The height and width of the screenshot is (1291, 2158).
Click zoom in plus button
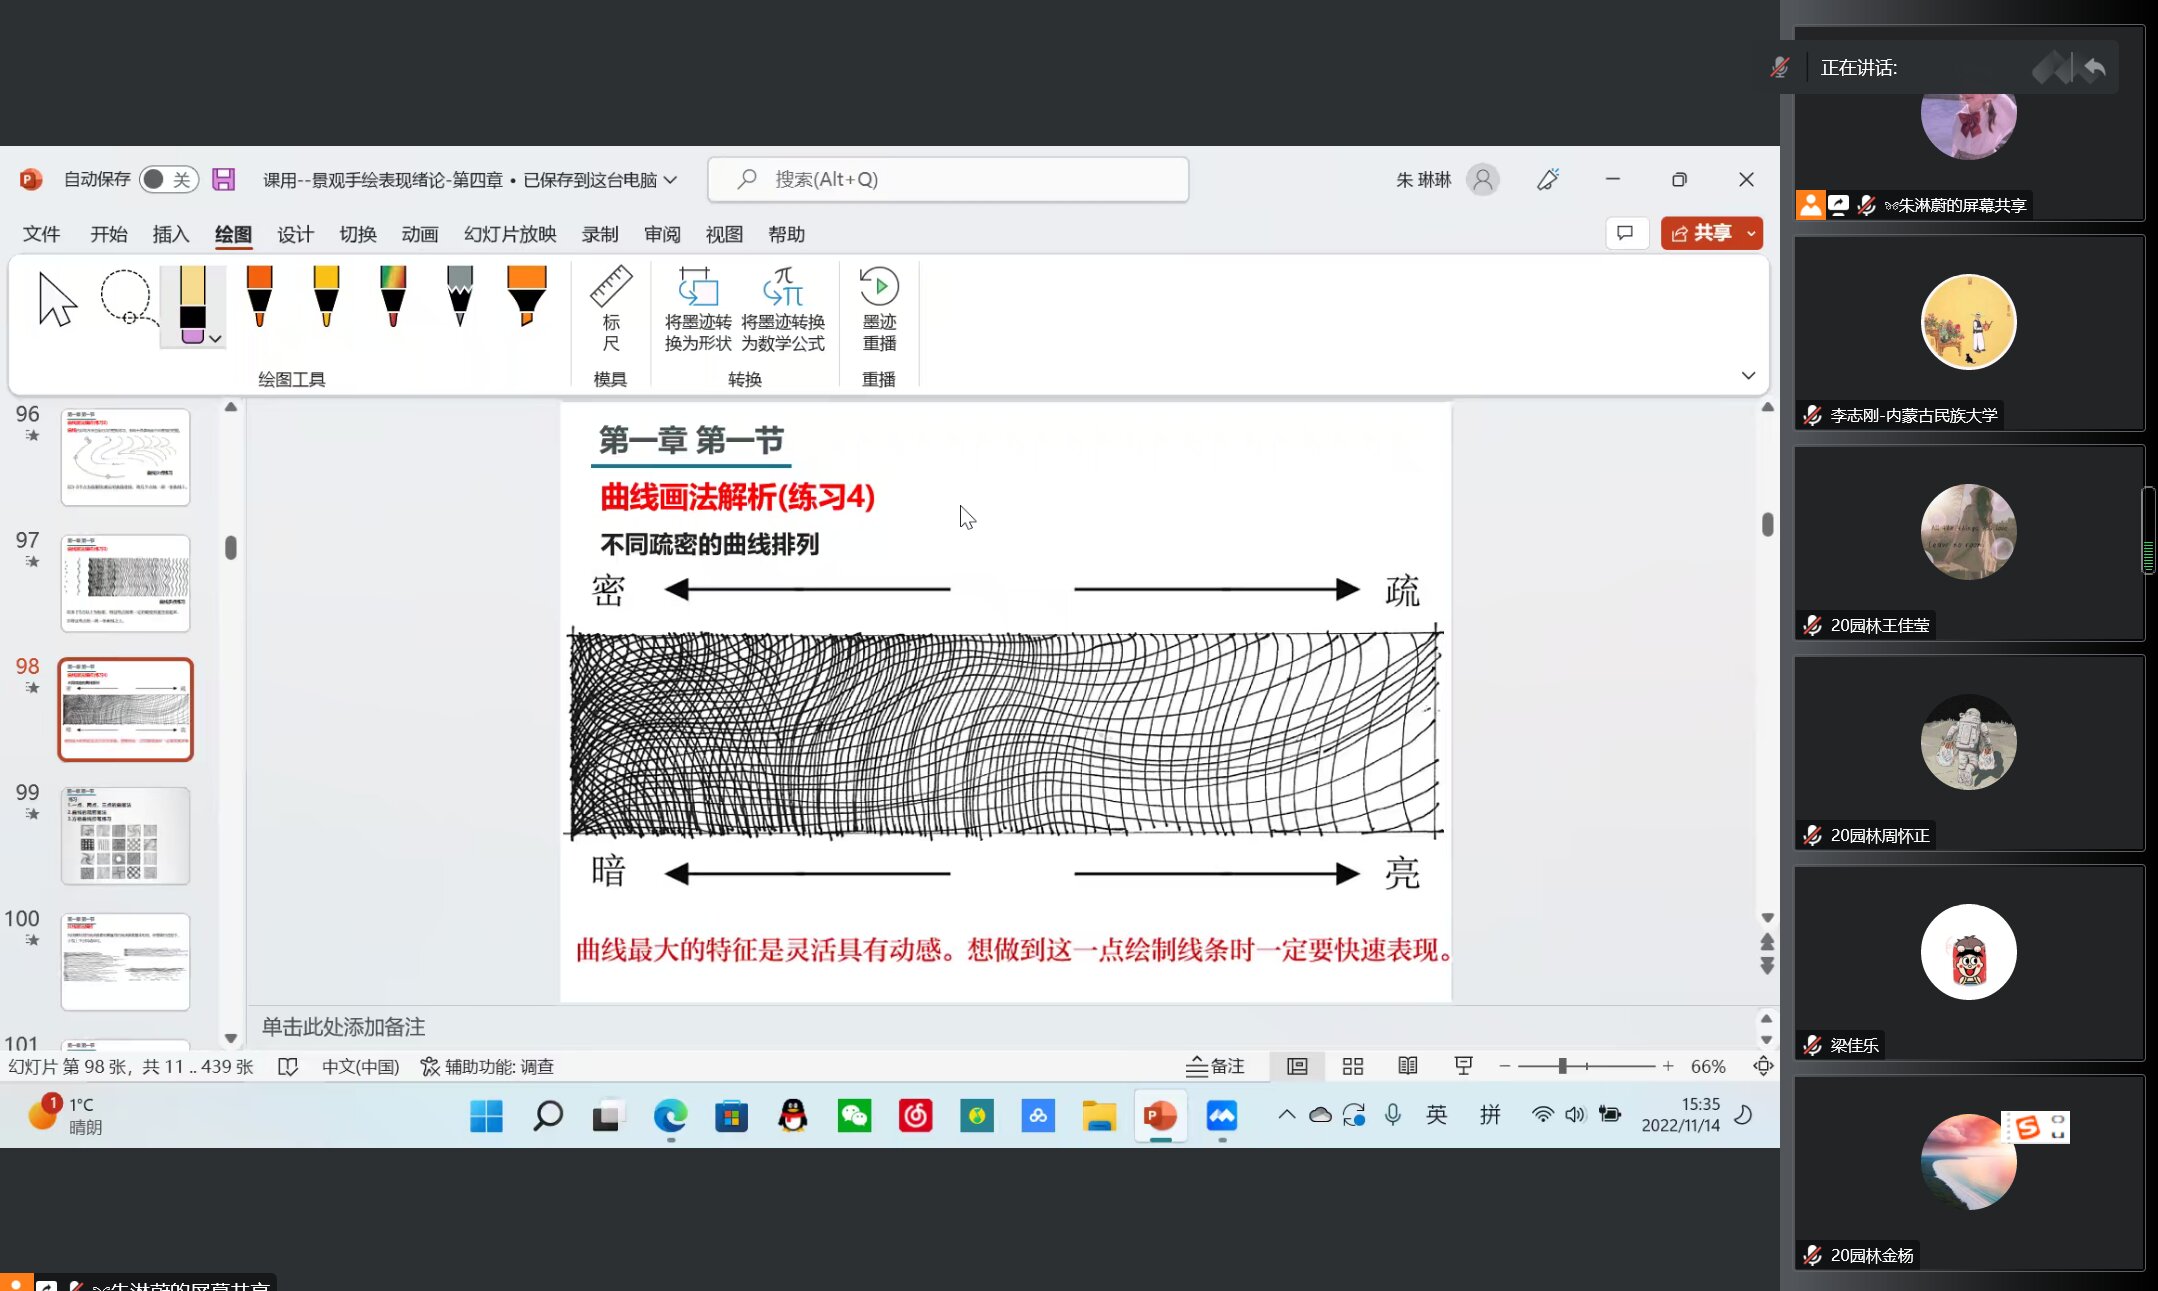(x=1668, y=1066)
